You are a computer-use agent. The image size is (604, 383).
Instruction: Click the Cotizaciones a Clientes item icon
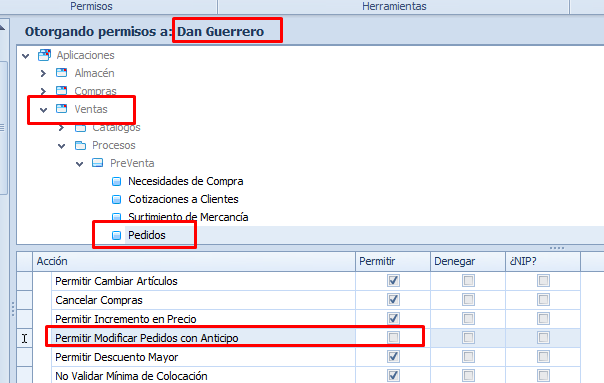click(116, 199)
